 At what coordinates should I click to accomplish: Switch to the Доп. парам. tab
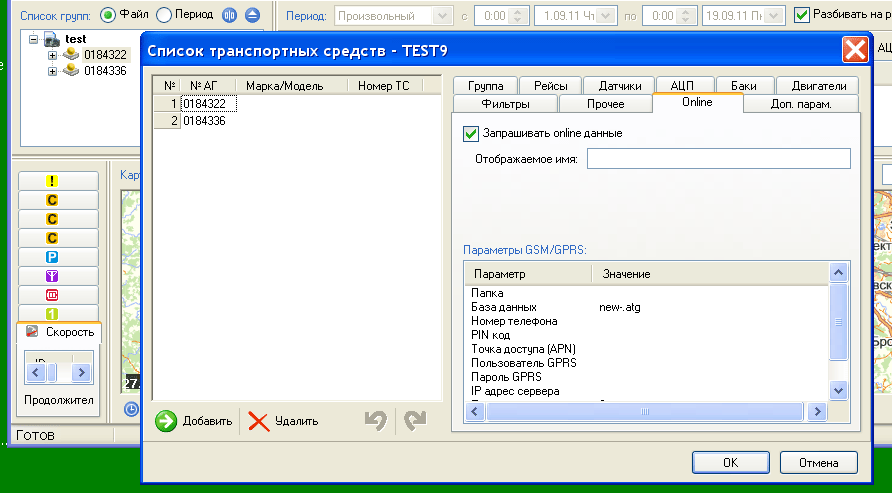click(x=800, y=104)
